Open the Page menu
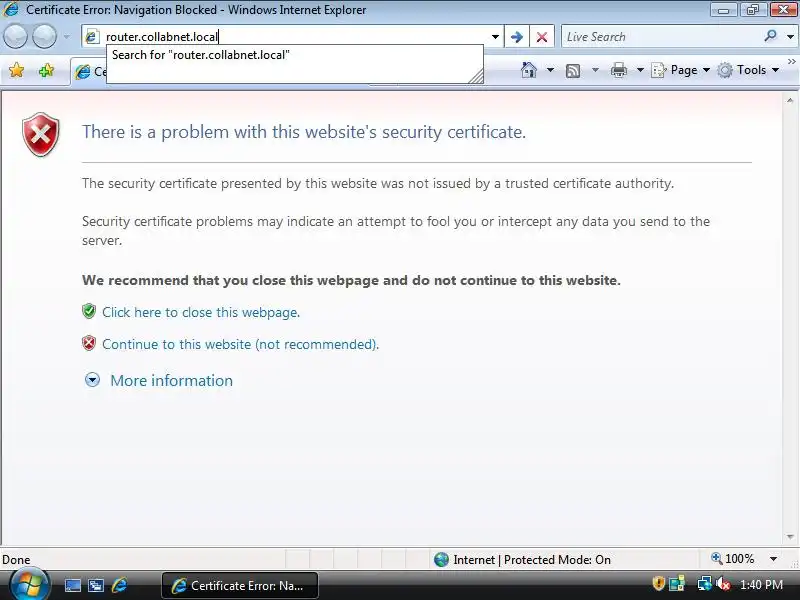The height and width of the screenshot is (600, 800). [681, 70]
